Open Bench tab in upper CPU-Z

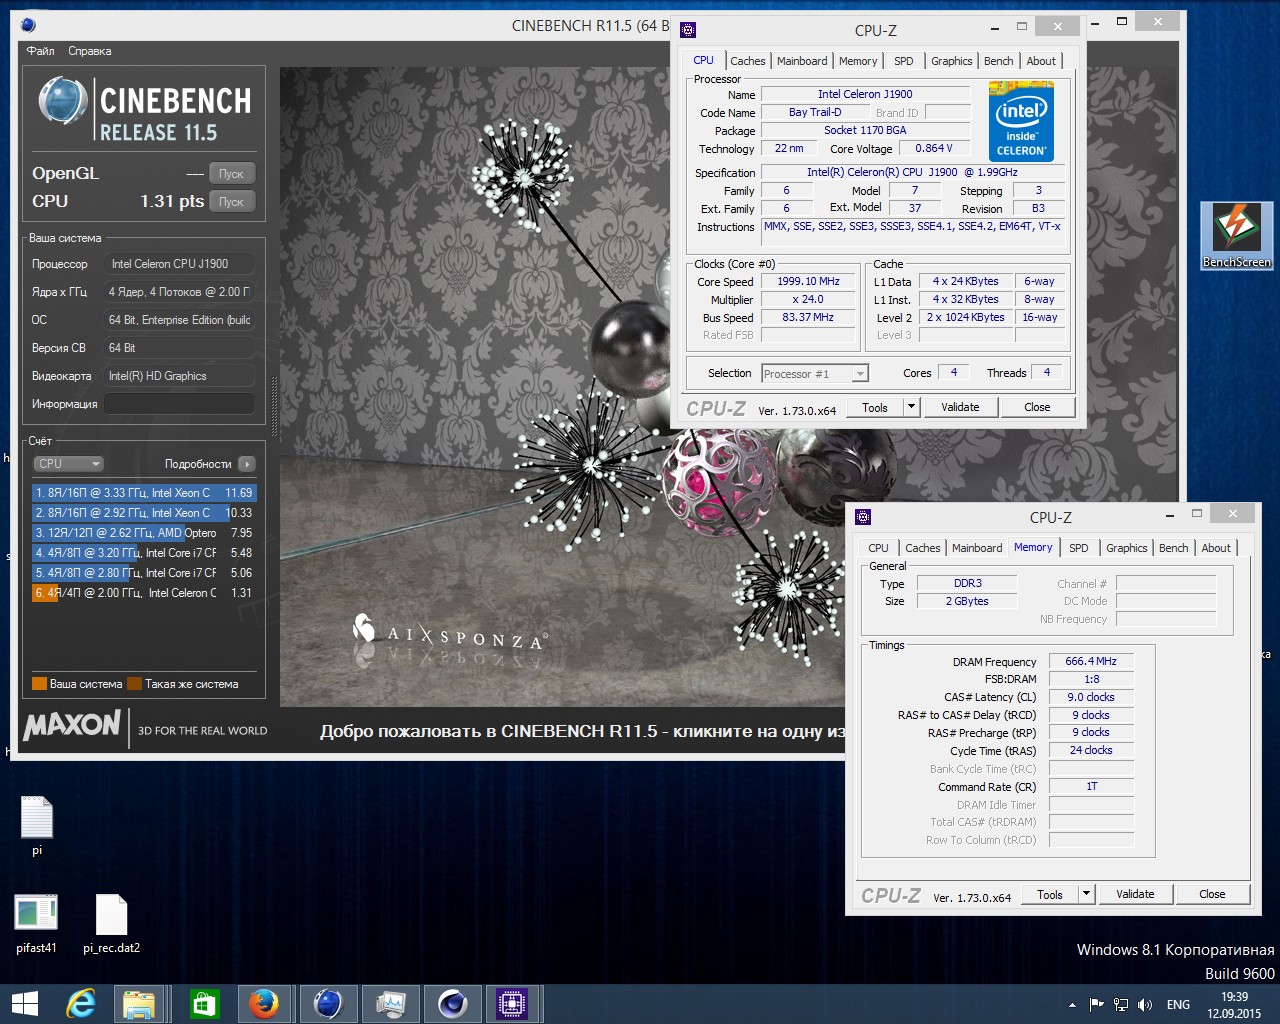[998, 61]
